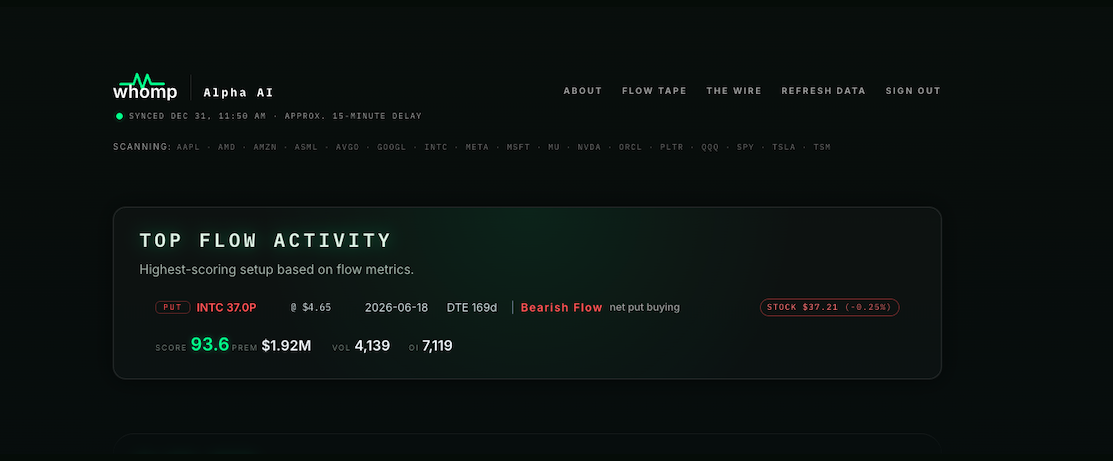Open the FLOW TAPE page
1113x461 pixels.
(x=654, y=91)
